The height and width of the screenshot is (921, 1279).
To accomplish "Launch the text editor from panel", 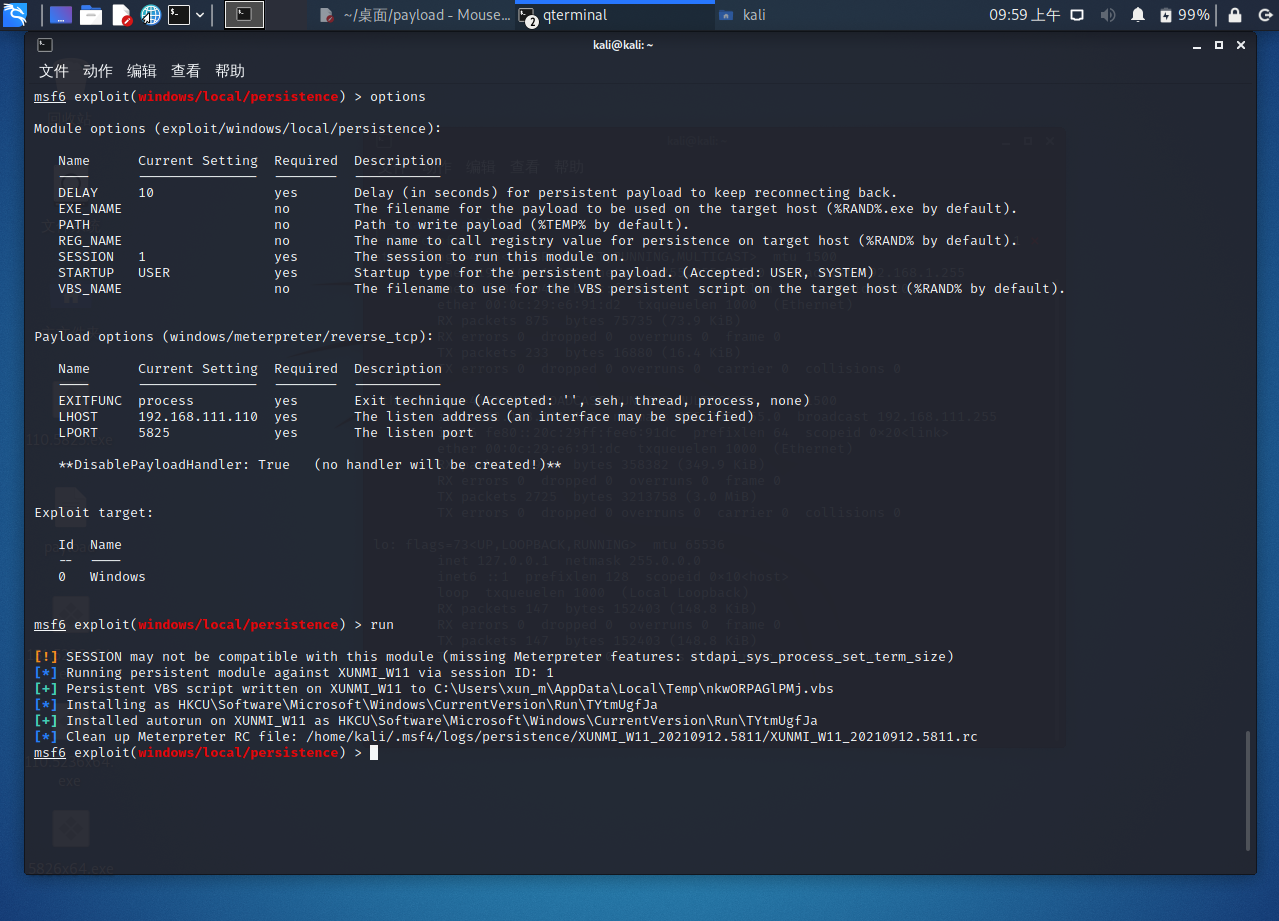I will point(121,15).
